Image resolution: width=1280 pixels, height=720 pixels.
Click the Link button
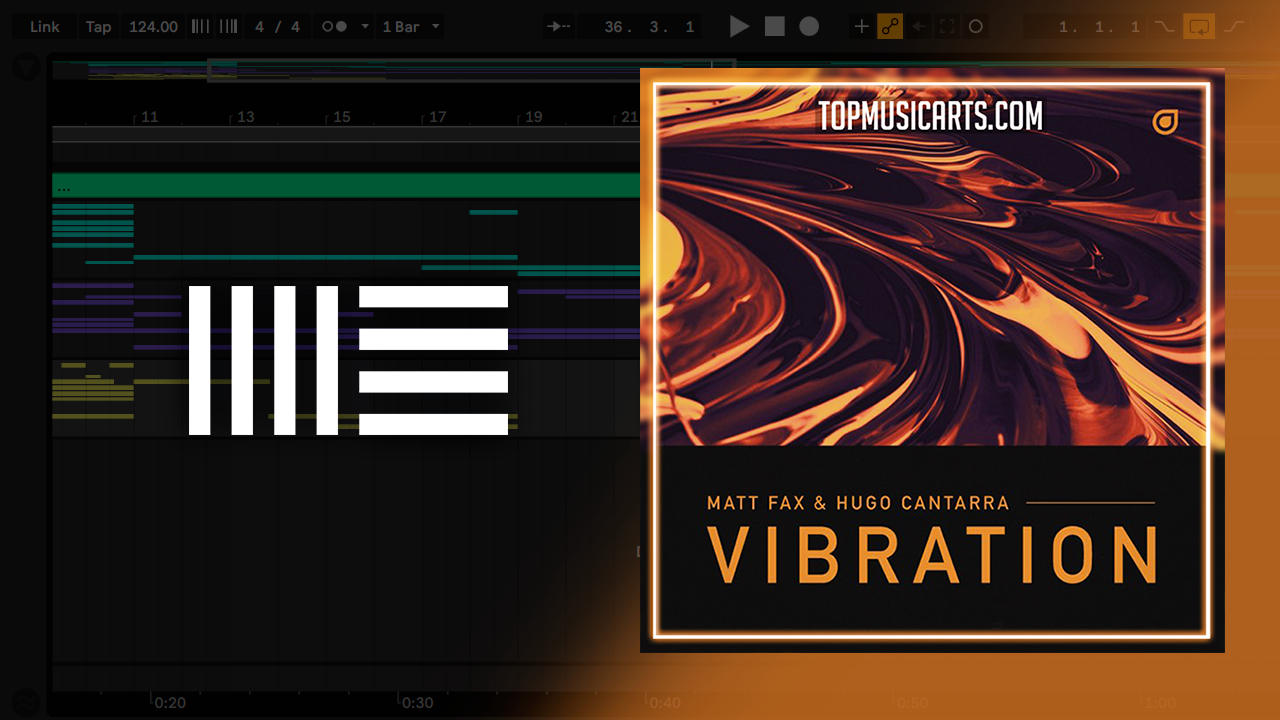[x=44, y=27]
